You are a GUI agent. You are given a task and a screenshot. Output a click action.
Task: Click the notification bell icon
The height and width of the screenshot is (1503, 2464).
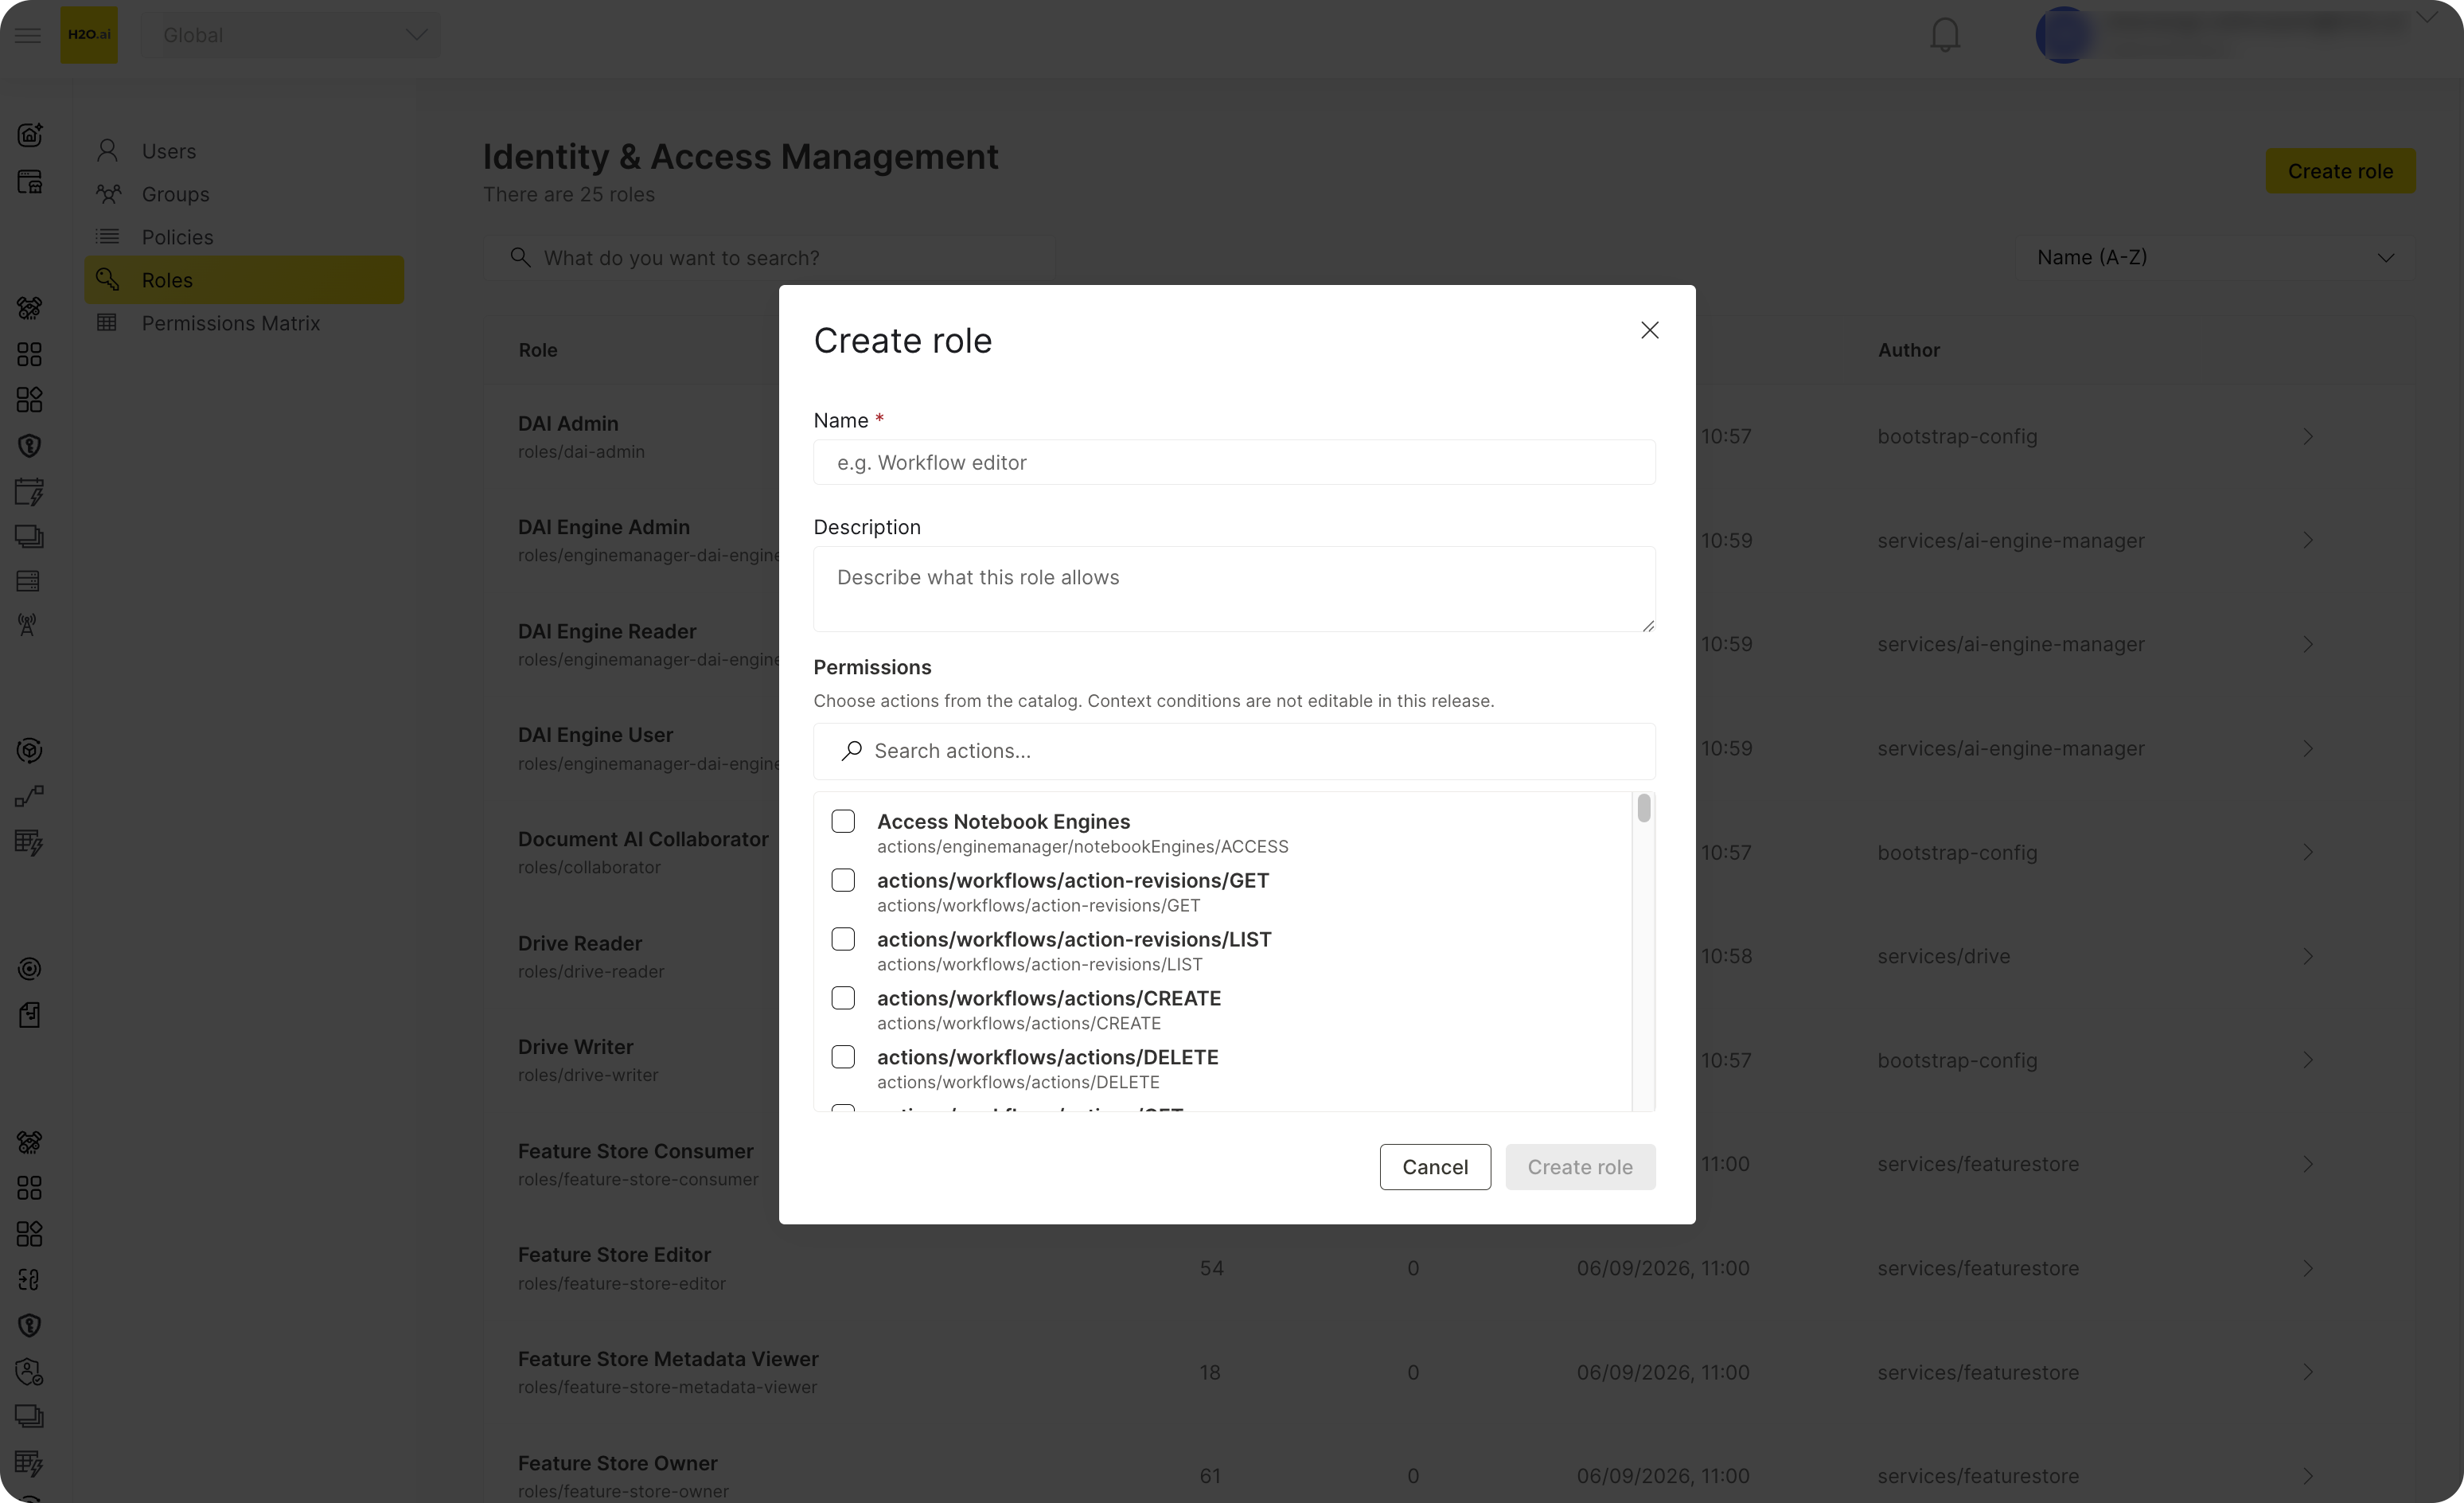tap(1944, 35)
